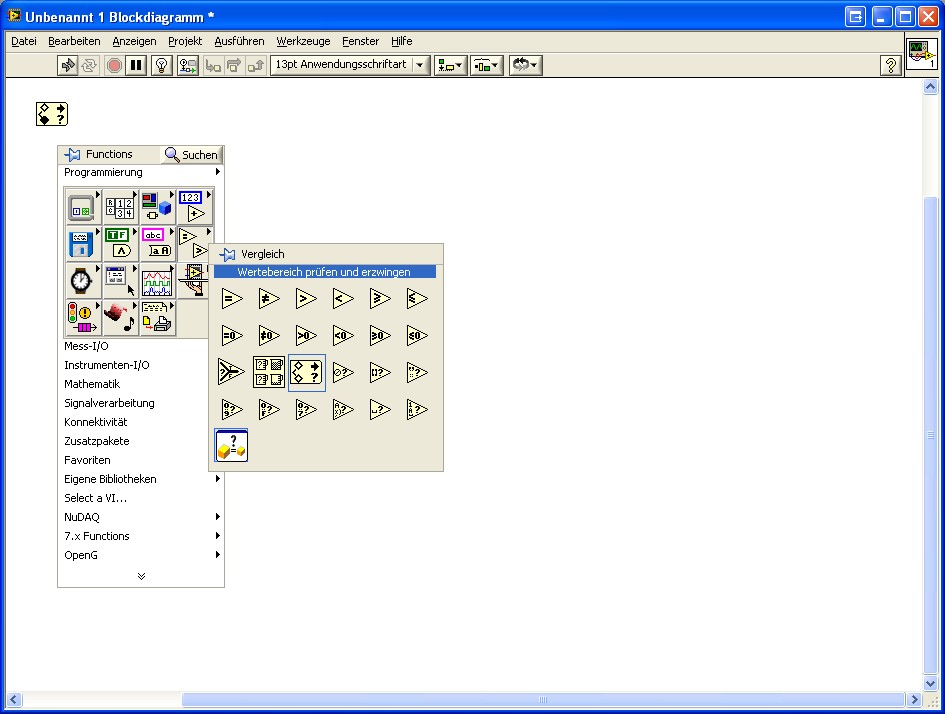Open the Cluster and Class subpalette icon
Viewport: 945px width, 714px height.
pos(157,207)
